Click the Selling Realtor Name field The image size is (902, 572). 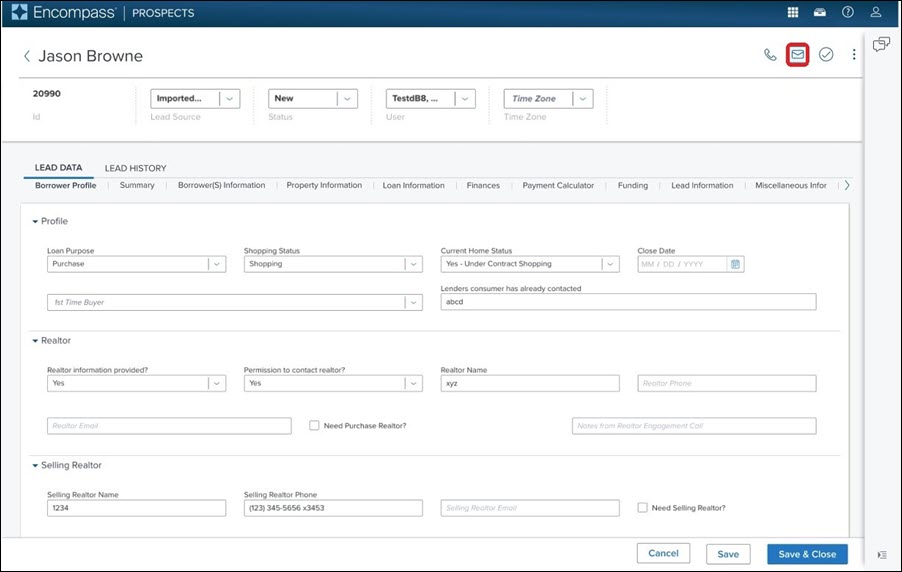pos(136,508)
